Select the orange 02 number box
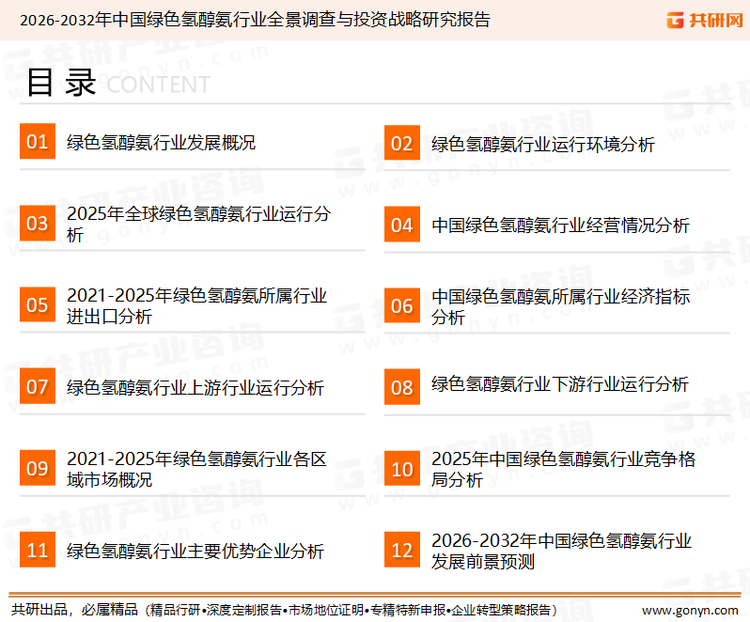This screenshot has height=622, width=750. click(402, 143)
